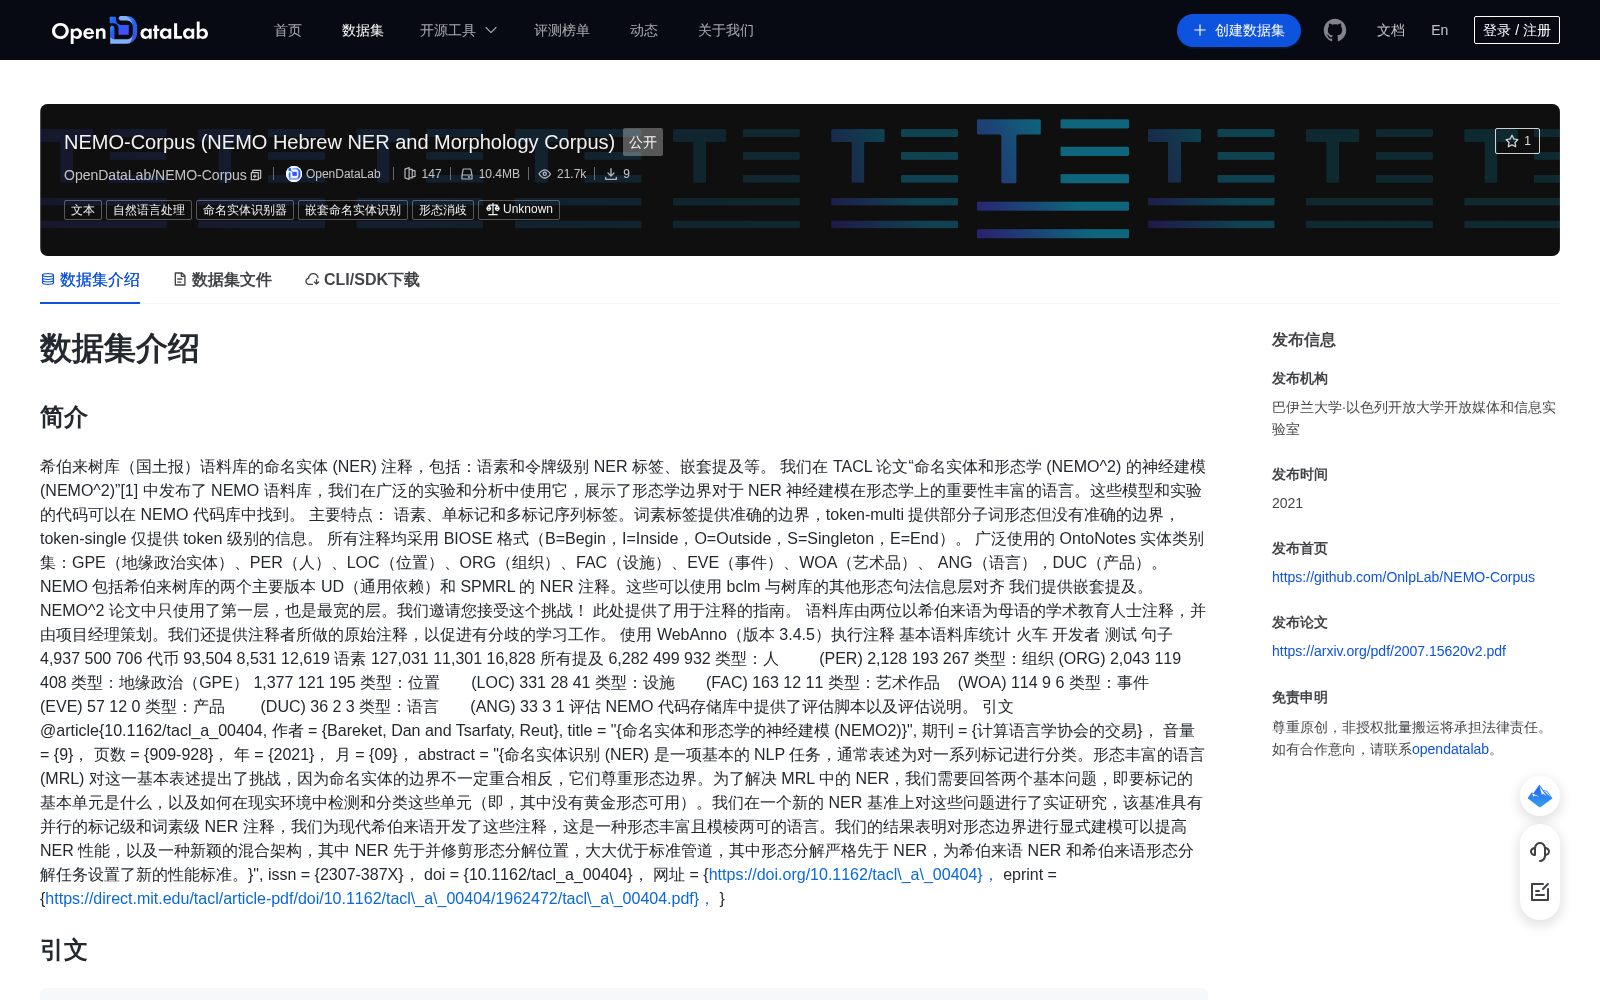The height and width of the screenshot is (1000, 1600).
Task: Click the 创建数据集 button
Action: pos(1239,30)
